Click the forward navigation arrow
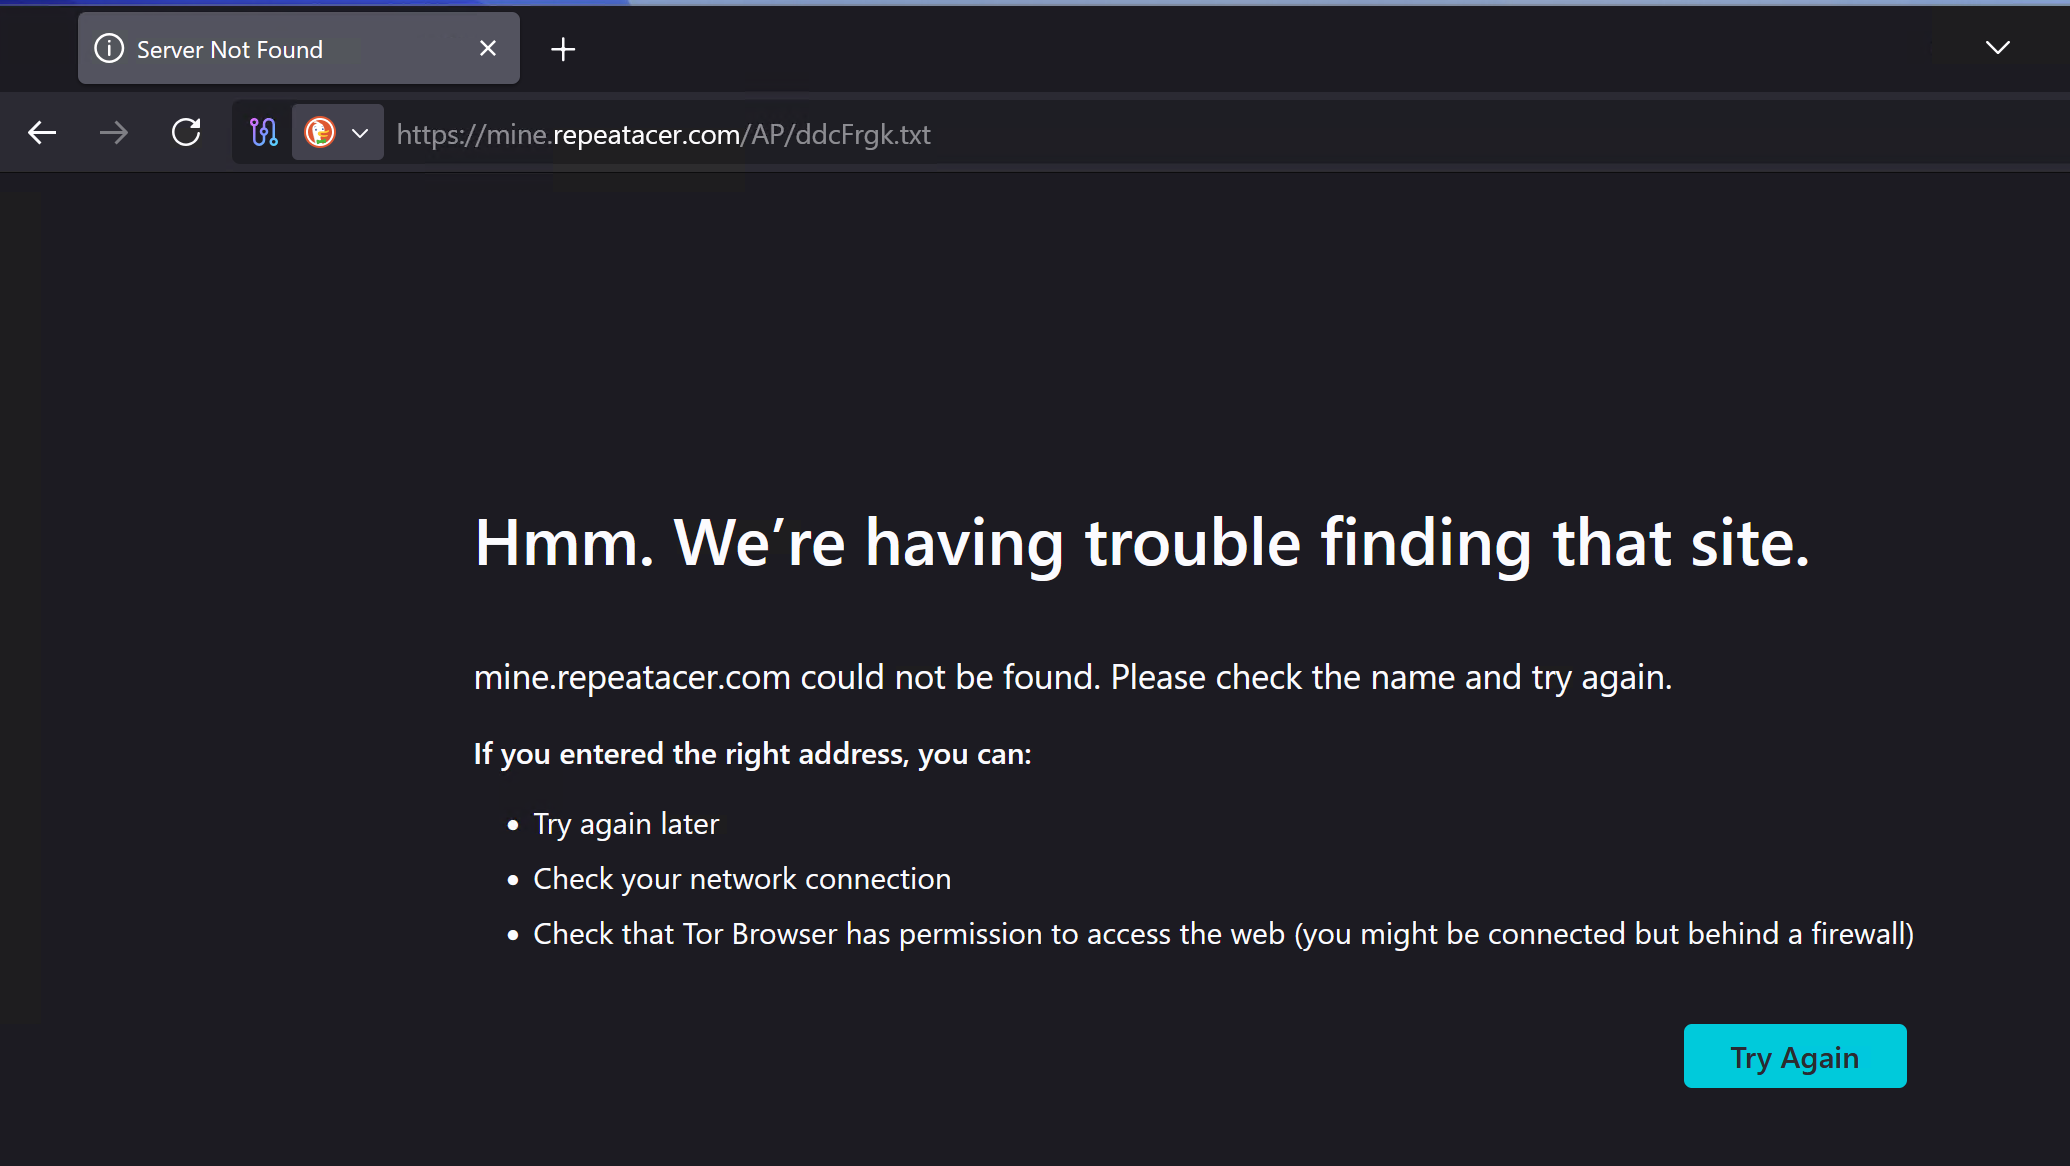This screenshot has height=1166, width=2070. [114, 132]
